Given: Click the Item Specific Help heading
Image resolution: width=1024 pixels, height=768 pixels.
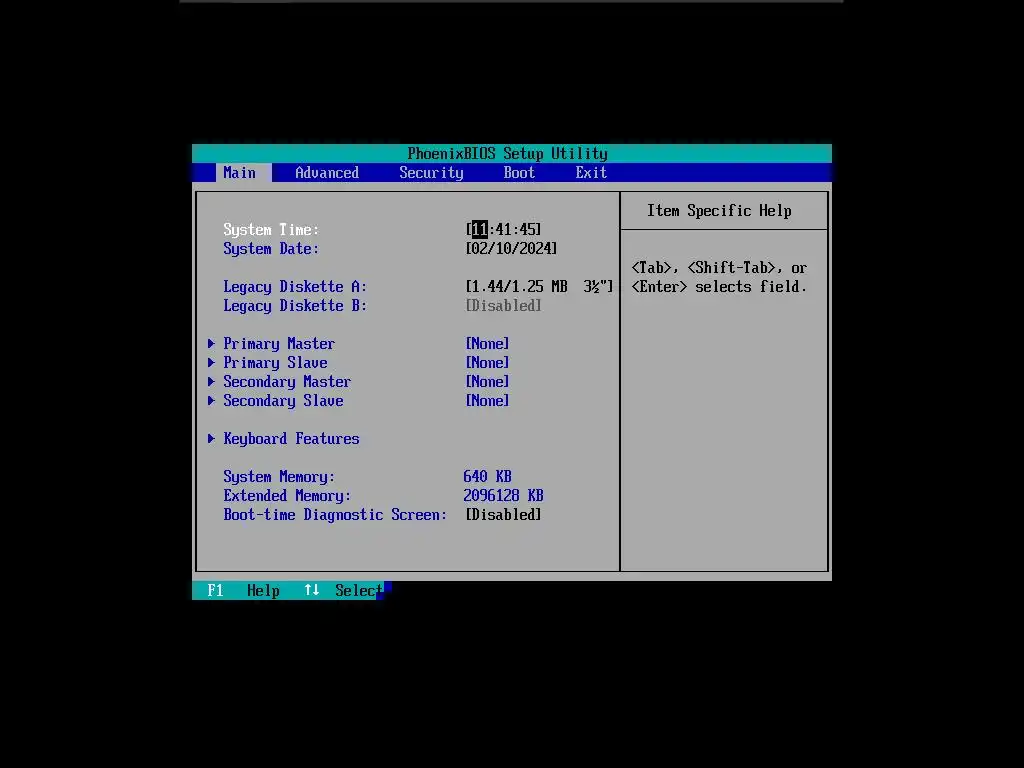Looking at the screenshot, I should click(x=719, y=211).
